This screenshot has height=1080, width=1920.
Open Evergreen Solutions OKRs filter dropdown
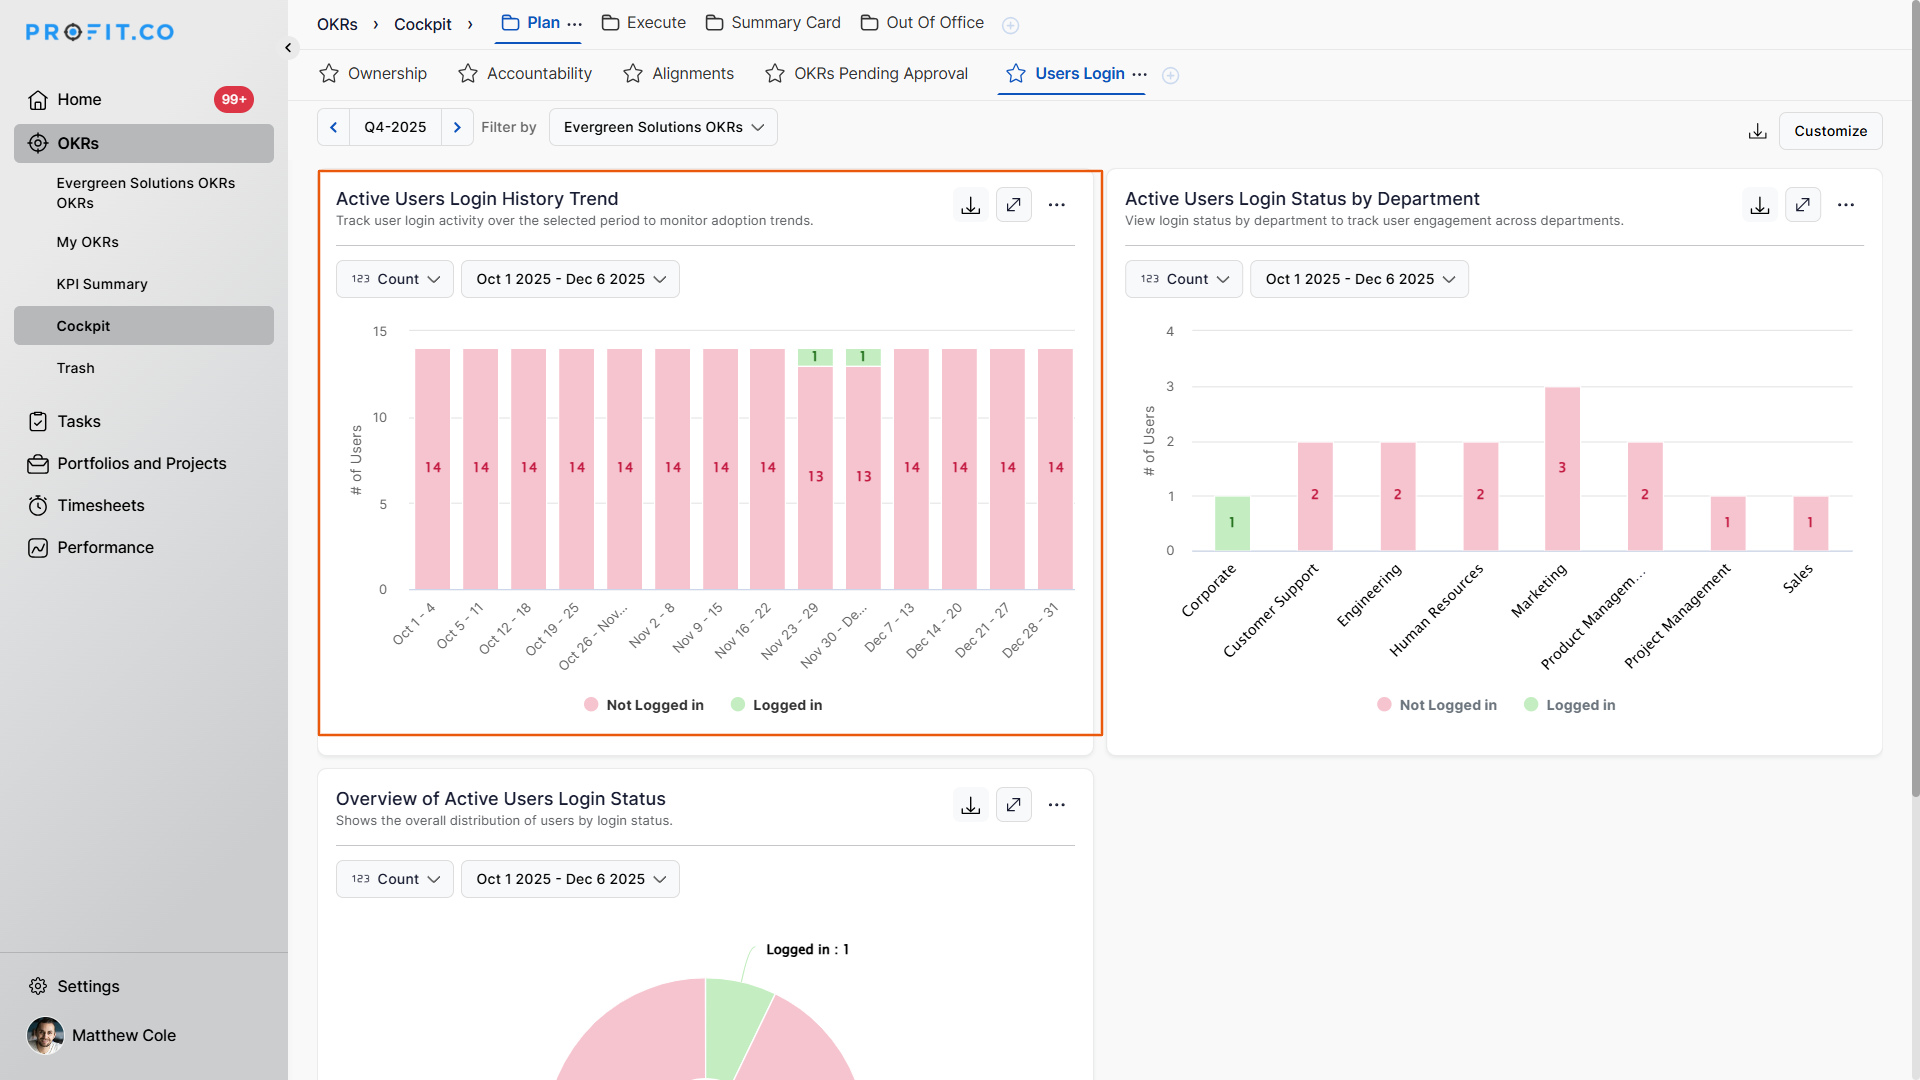click(662, 127)
